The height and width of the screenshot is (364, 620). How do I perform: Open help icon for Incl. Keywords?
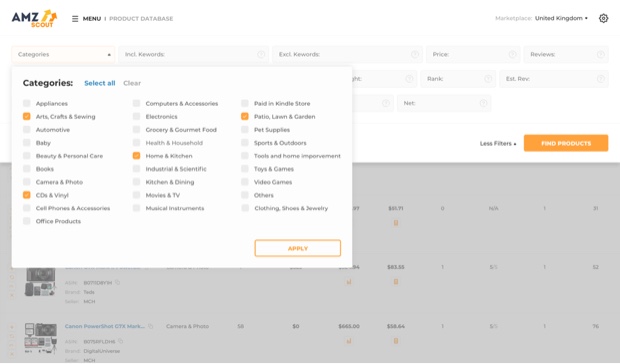(261, 55)
